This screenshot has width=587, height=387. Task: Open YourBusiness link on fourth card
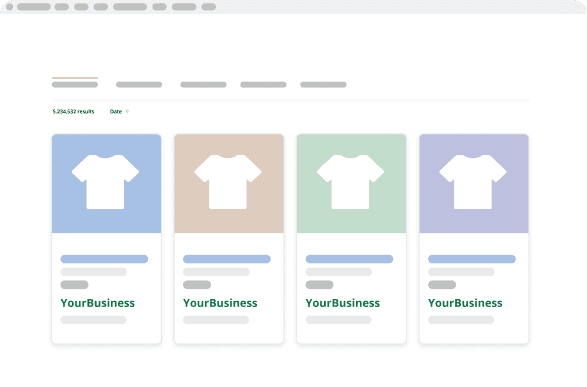pos(465,303)
